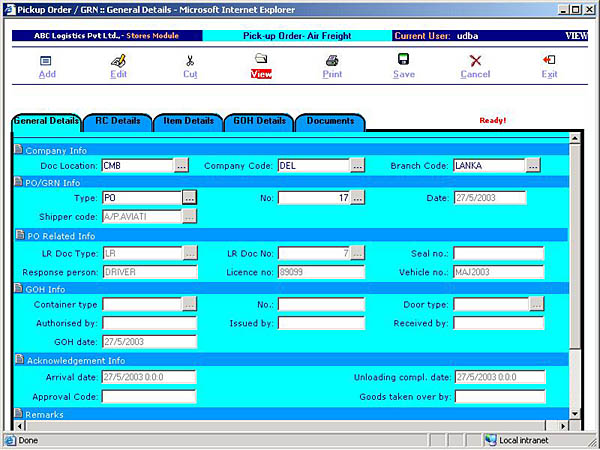The height and width of the screenshot is (450, 600).
Task: Click the Seal no. input field
Action: point(498,253)
